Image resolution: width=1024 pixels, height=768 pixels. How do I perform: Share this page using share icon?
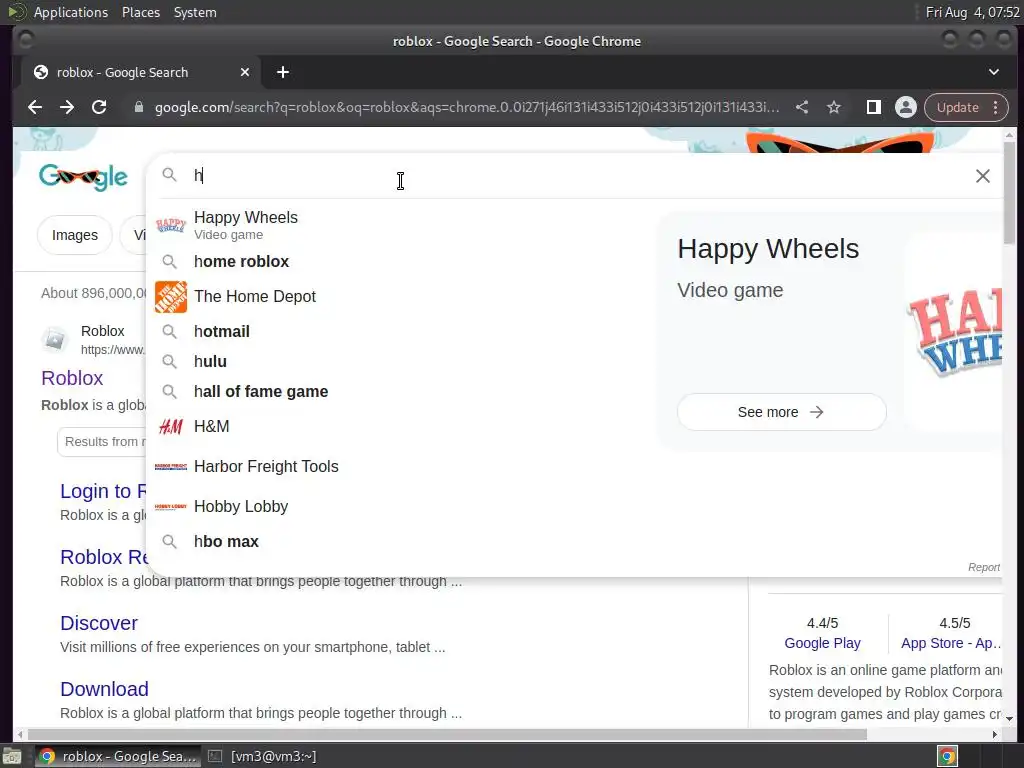(802, 107)
